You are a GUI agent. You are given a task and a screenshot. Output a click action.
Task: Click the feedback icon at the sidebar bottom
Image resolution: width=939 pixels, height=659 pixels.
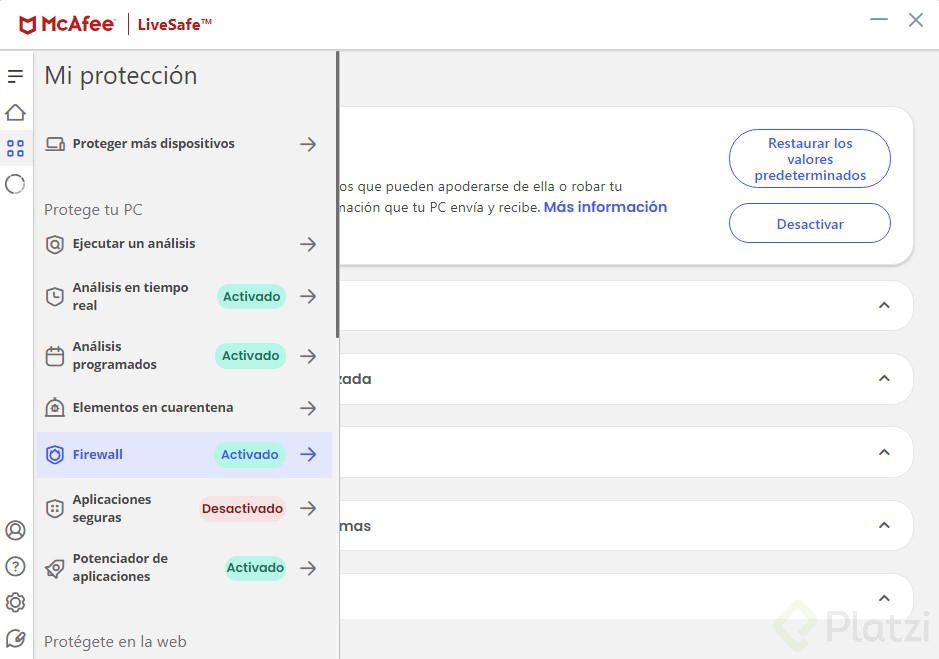[x=16, y=639]
